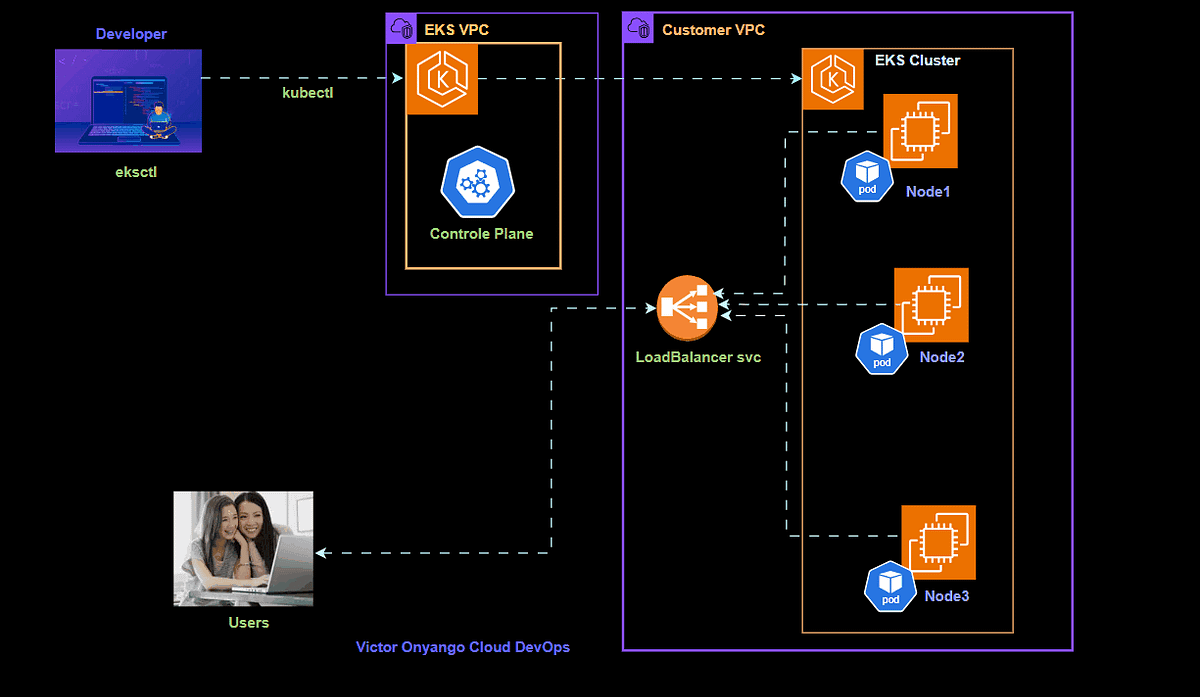Select the pod icon beside Node3
The width and height of the screenshot is (1200, 697).
(889, 586)
